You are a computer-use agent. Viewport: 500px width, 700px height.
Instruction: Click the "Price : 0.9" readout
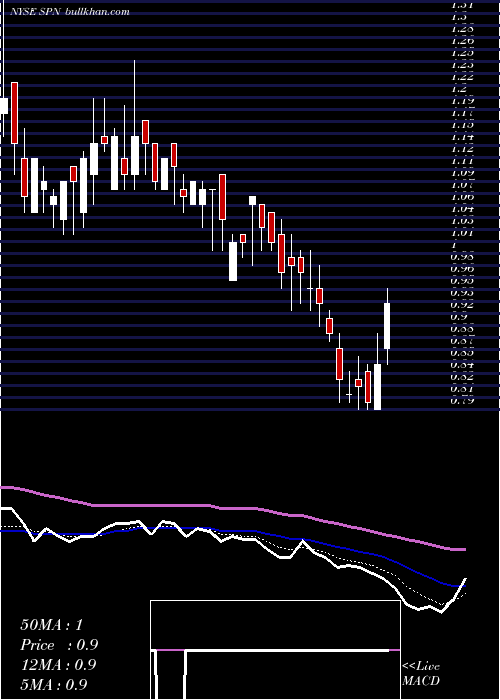(59, 645)
